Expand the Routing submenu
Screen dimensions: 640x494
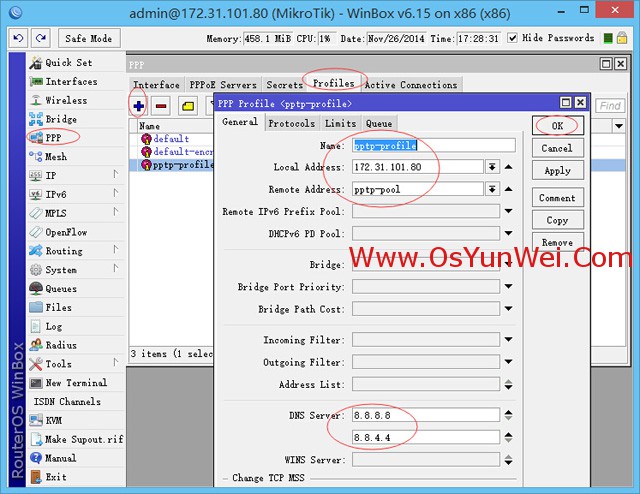point(116,250)
